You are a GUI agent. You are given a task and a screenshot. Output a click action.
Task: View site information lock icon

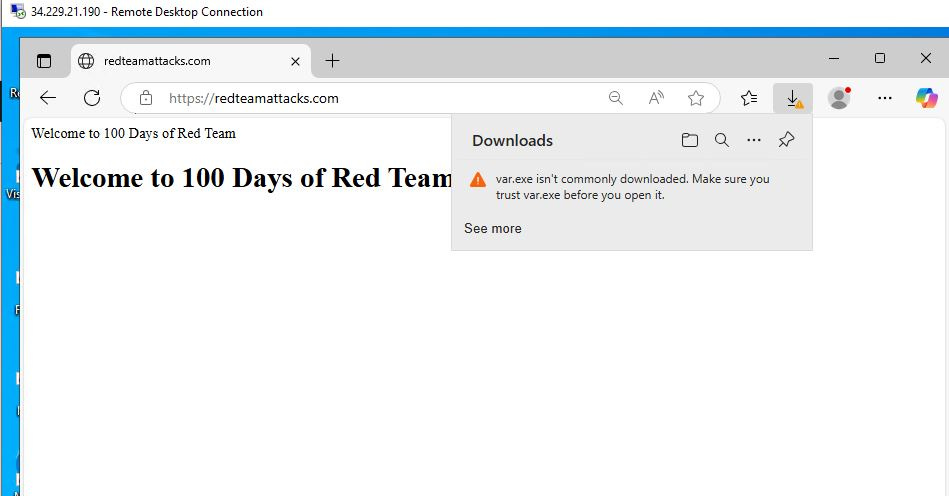(146, 98)
